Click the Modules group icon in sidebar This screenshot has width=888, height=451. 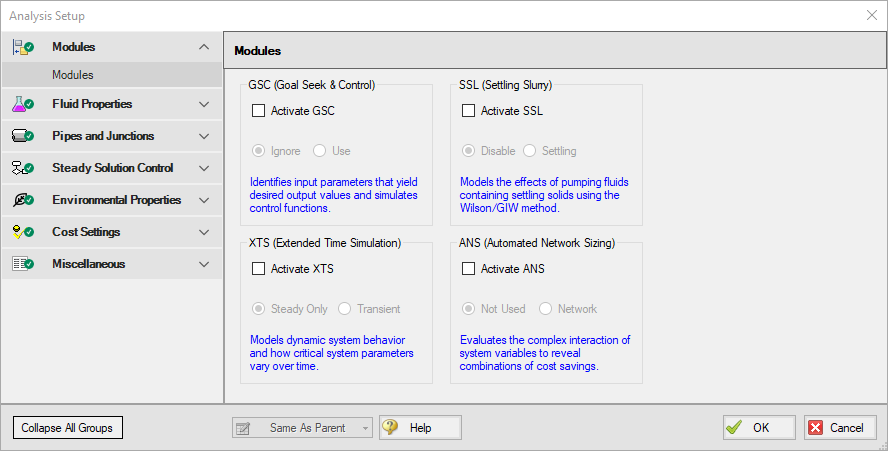tap(22, 47)
